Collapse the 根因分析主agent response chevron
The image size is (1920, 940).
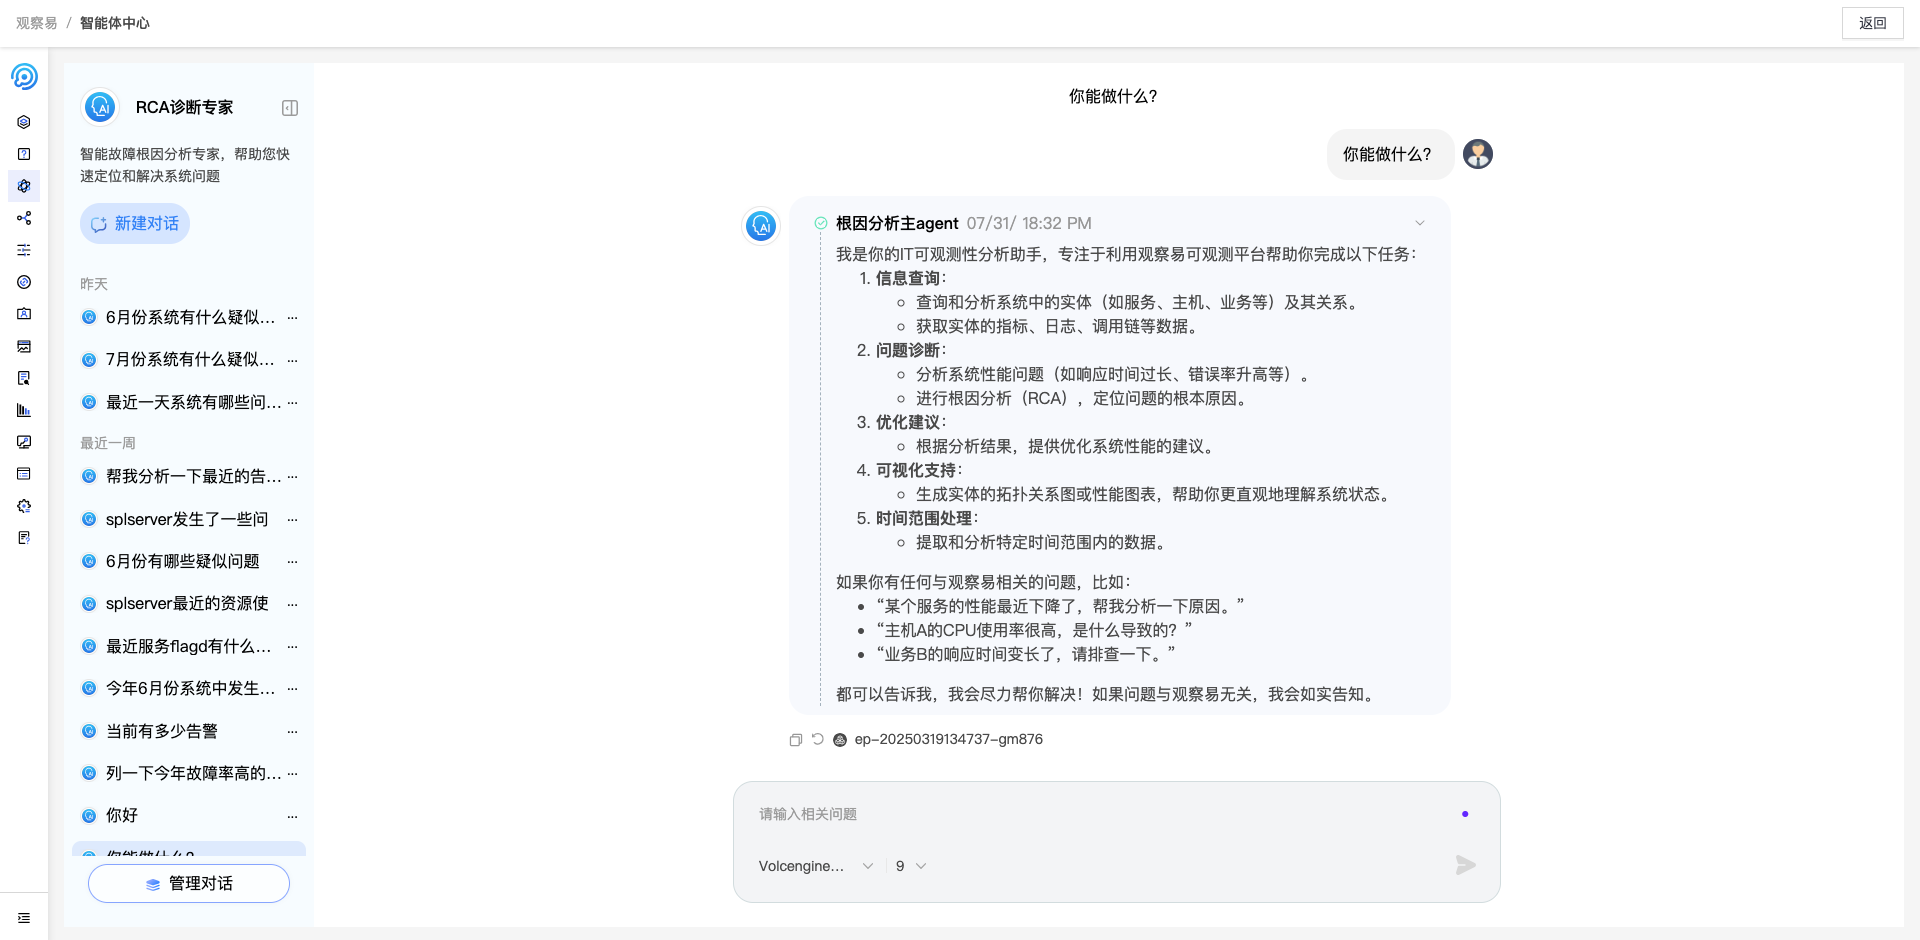(1419, 223)
